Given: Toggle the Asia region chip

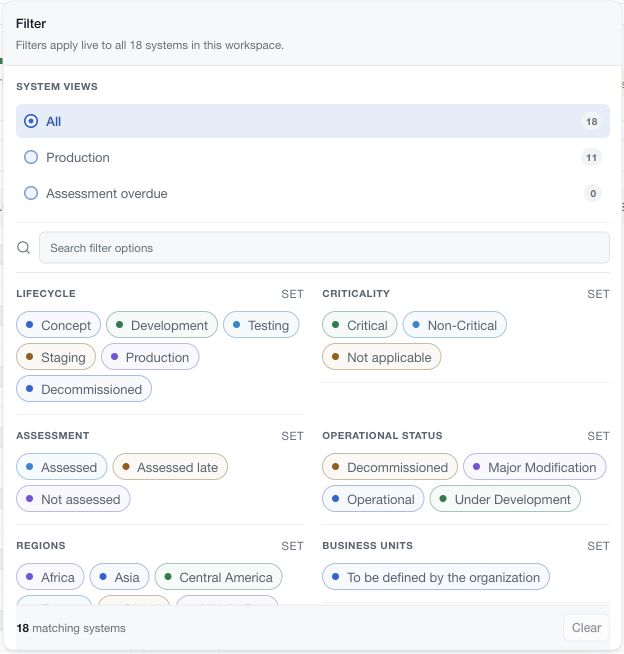Looking at the screenshot, I should coord(119,577).
